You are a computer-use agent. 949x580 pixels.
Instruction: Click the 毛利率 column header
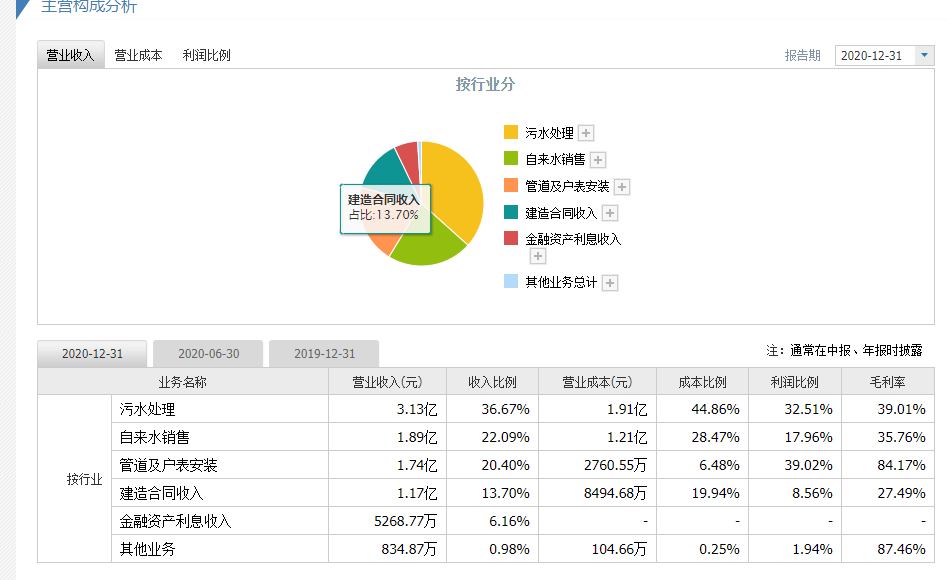coord(887,382)
